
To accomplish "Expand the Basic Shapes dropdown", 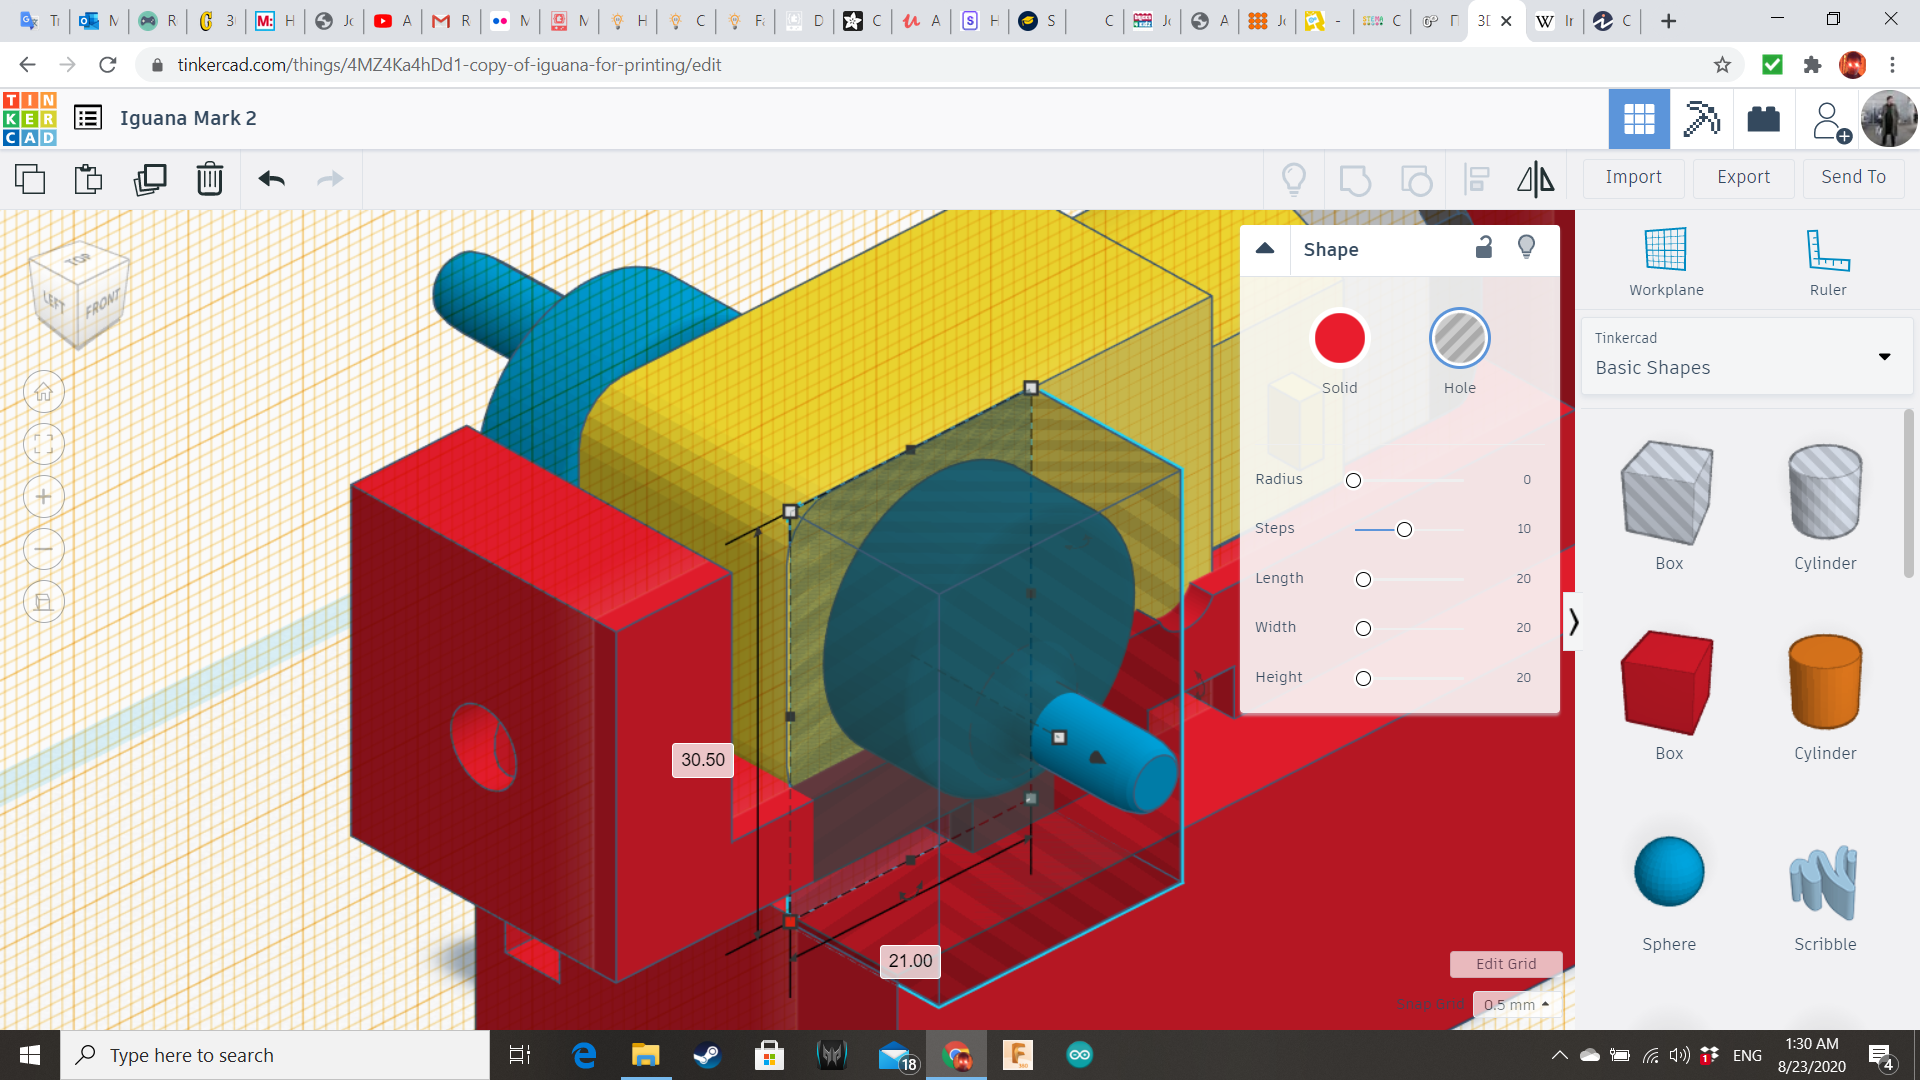I will (1884, 357).
